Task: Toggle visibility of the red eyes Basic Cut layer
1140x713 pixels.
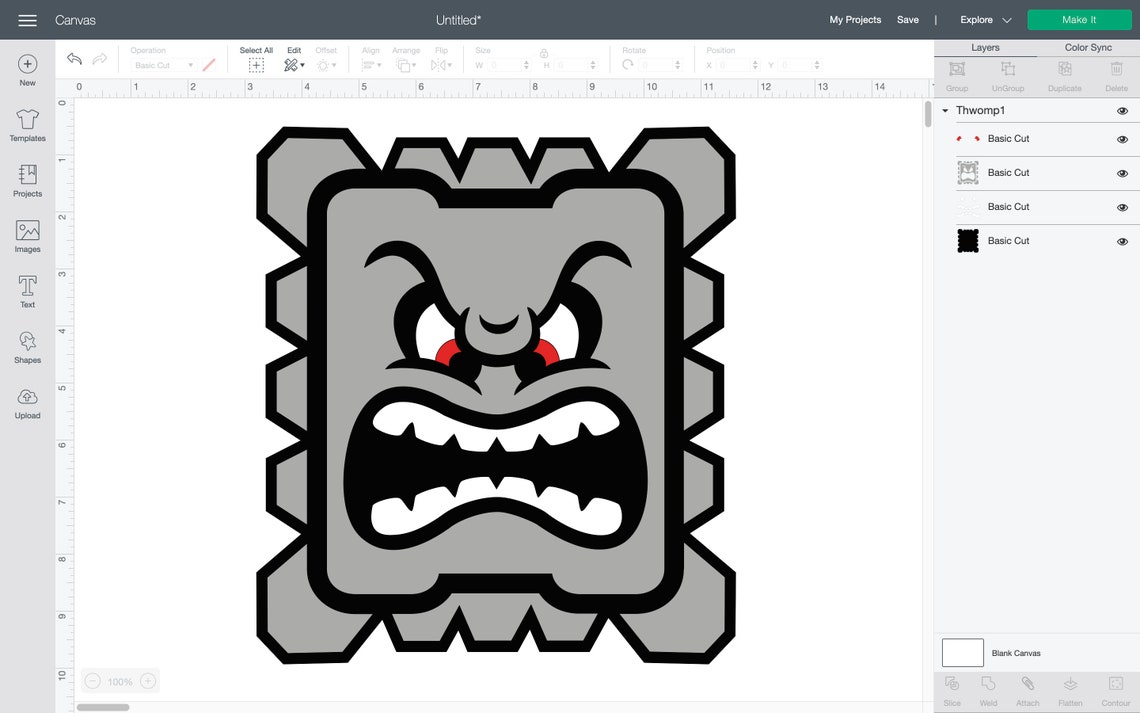Action: (x=1122, y=139)
